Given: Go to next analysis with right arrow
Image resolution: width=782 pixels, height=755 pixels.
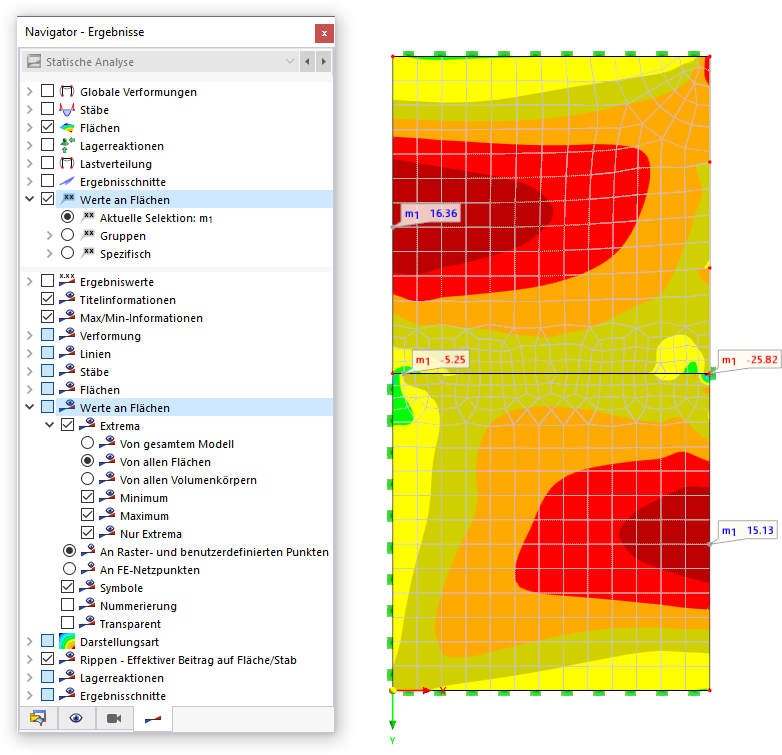Looking at the screenshot, I should (x=324, y=61).
